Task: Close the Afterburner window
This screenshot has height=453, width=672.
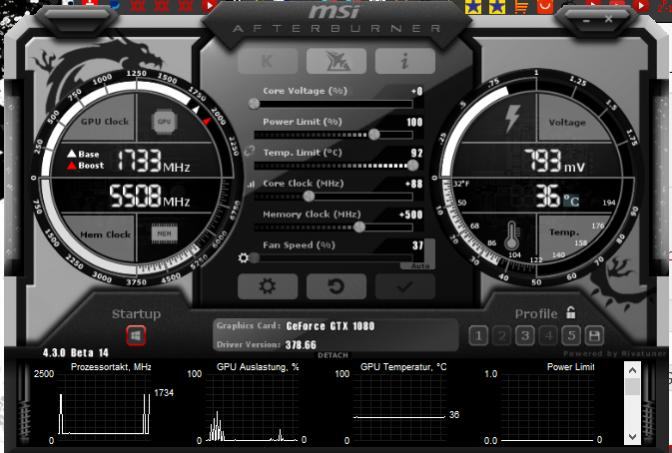Action: pyautogui.click(x=609, y=19)
